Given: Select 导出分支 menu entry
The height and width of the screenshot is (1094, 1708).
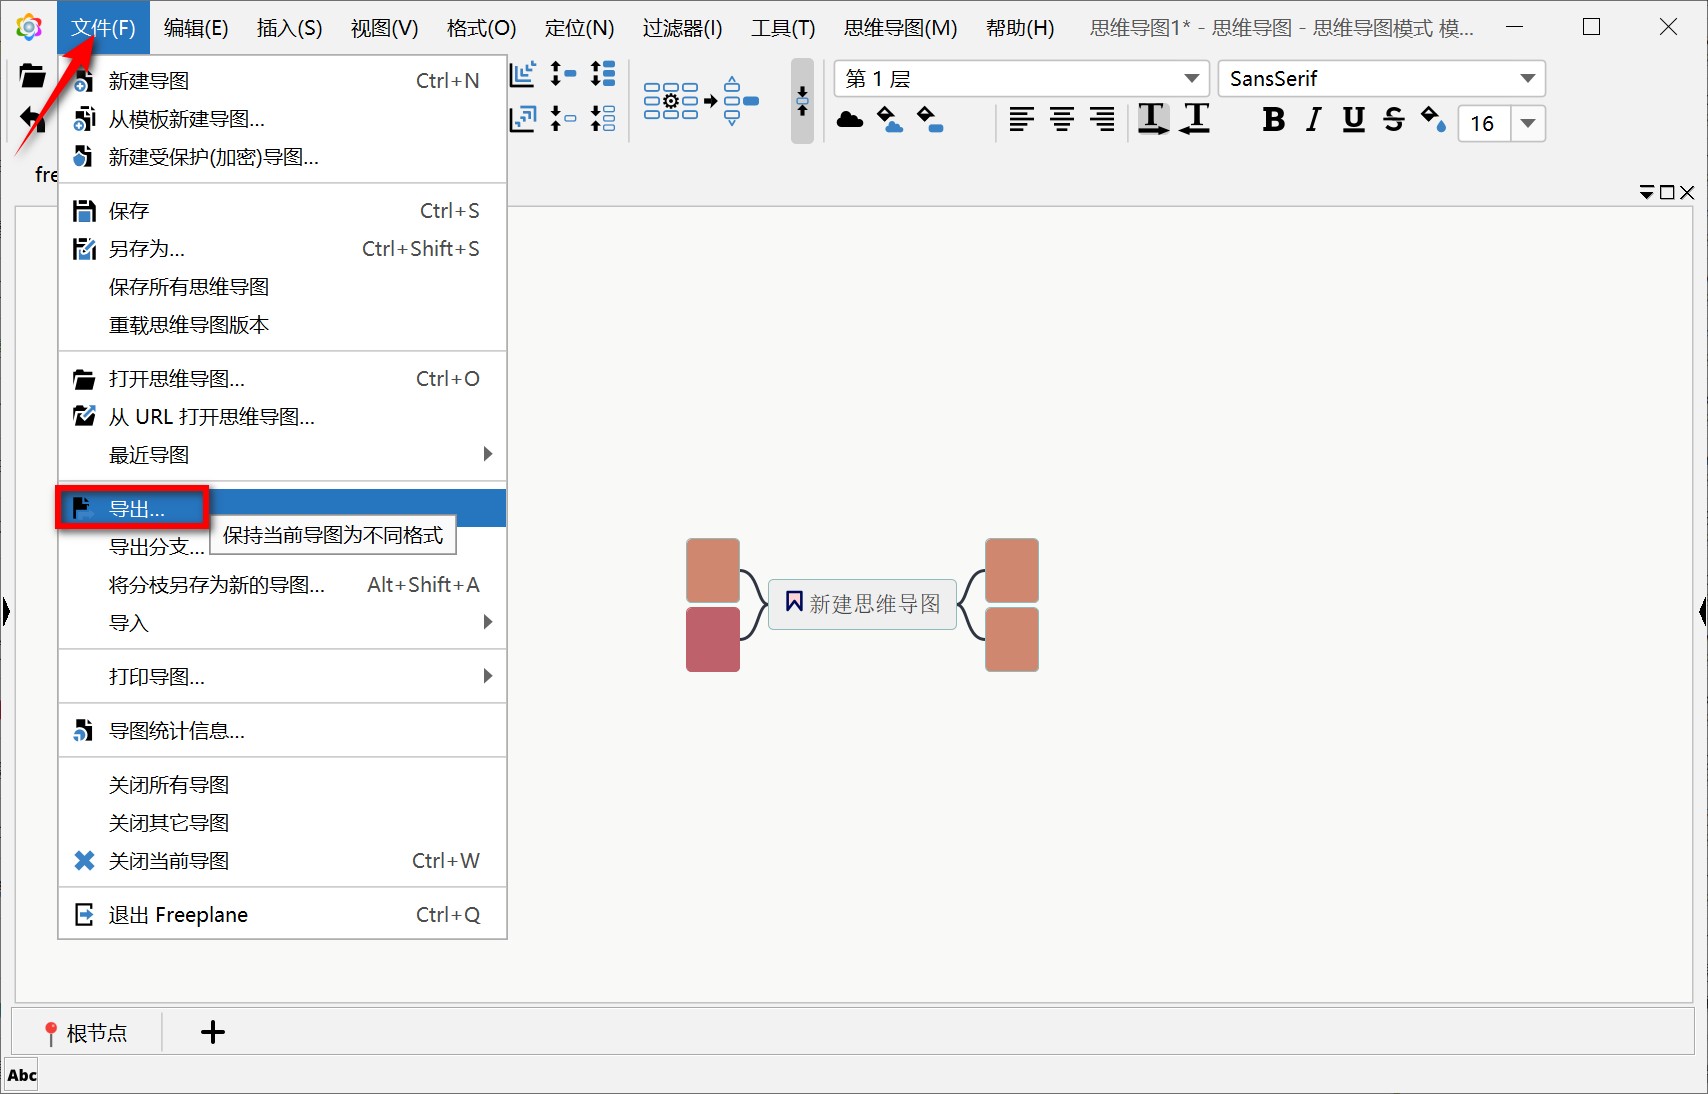Looking at the screenshot, I should (156, 547).
